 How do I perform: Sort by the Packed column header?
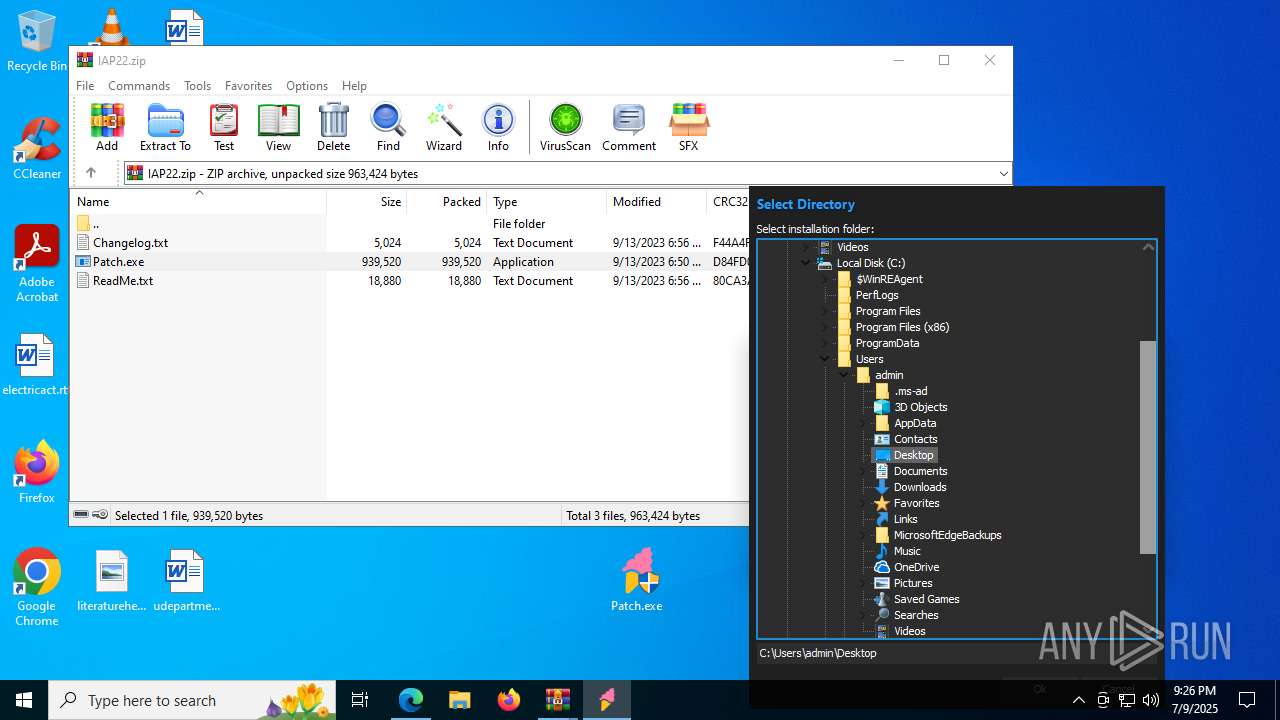click(446, 202)
